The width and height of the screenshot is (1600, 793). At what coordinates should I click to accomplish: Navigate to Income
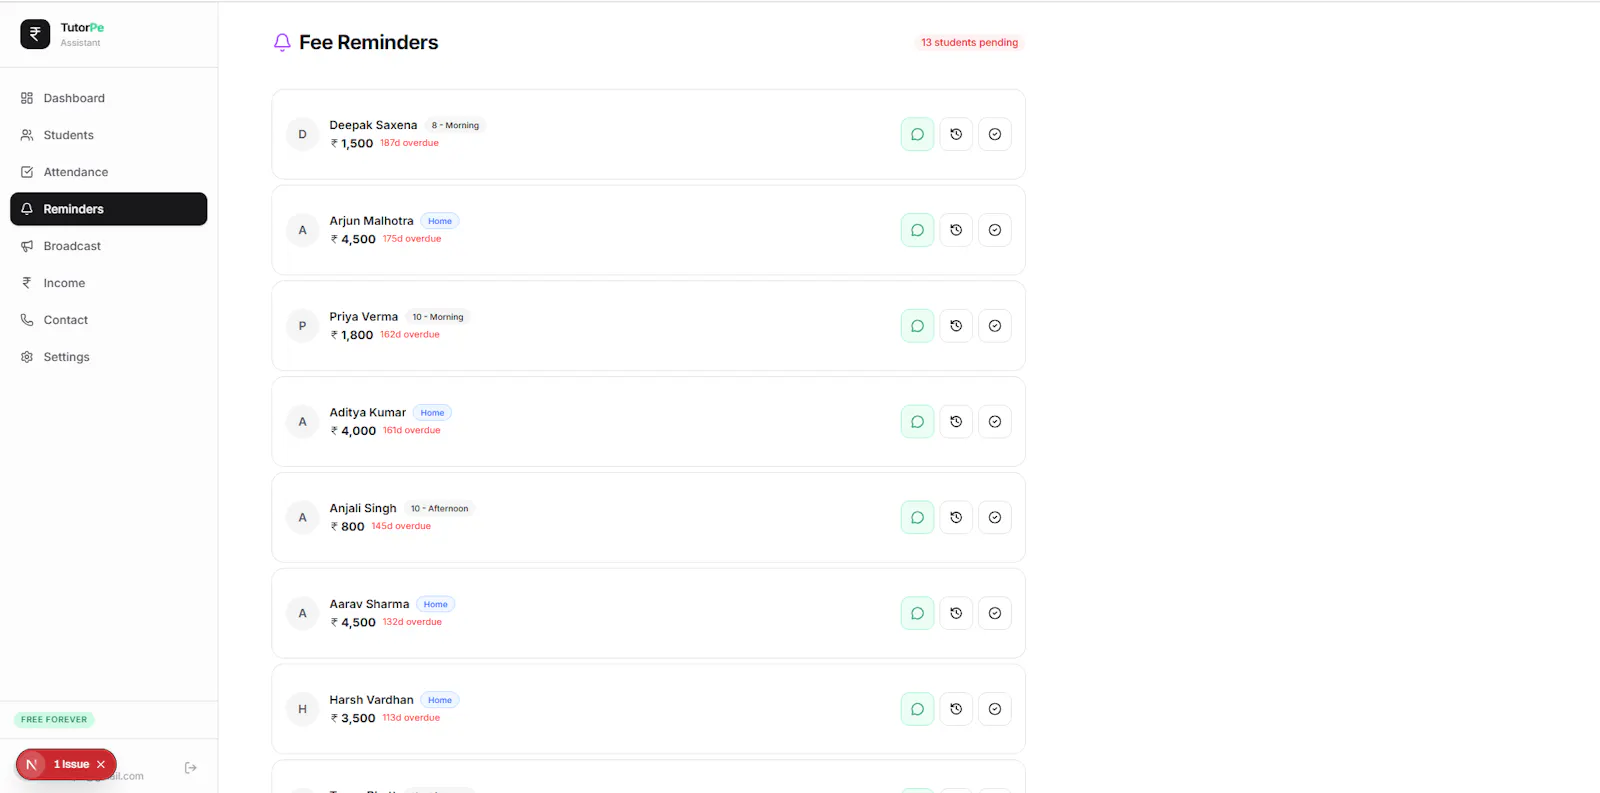109,283
